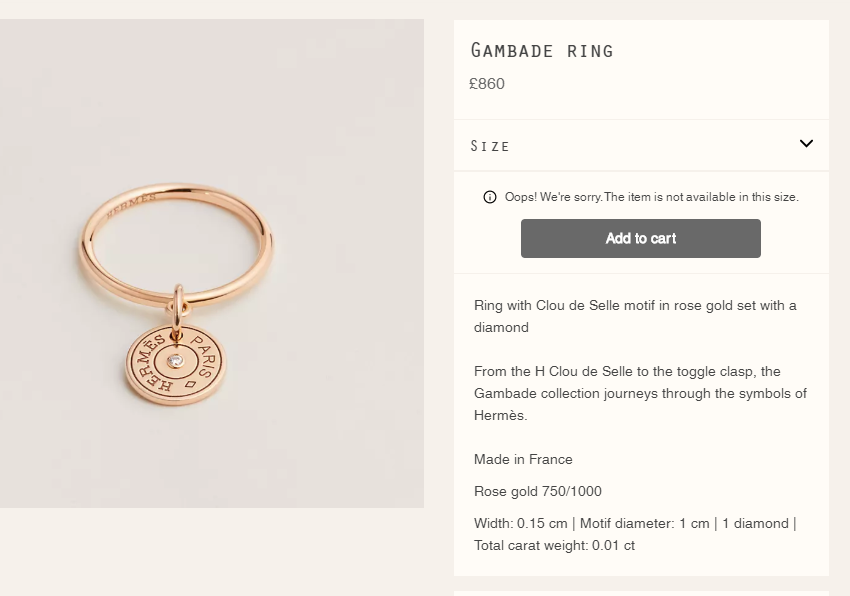
Task: Click the PARIS lettering on the medallion
Action: click(206, 350)
